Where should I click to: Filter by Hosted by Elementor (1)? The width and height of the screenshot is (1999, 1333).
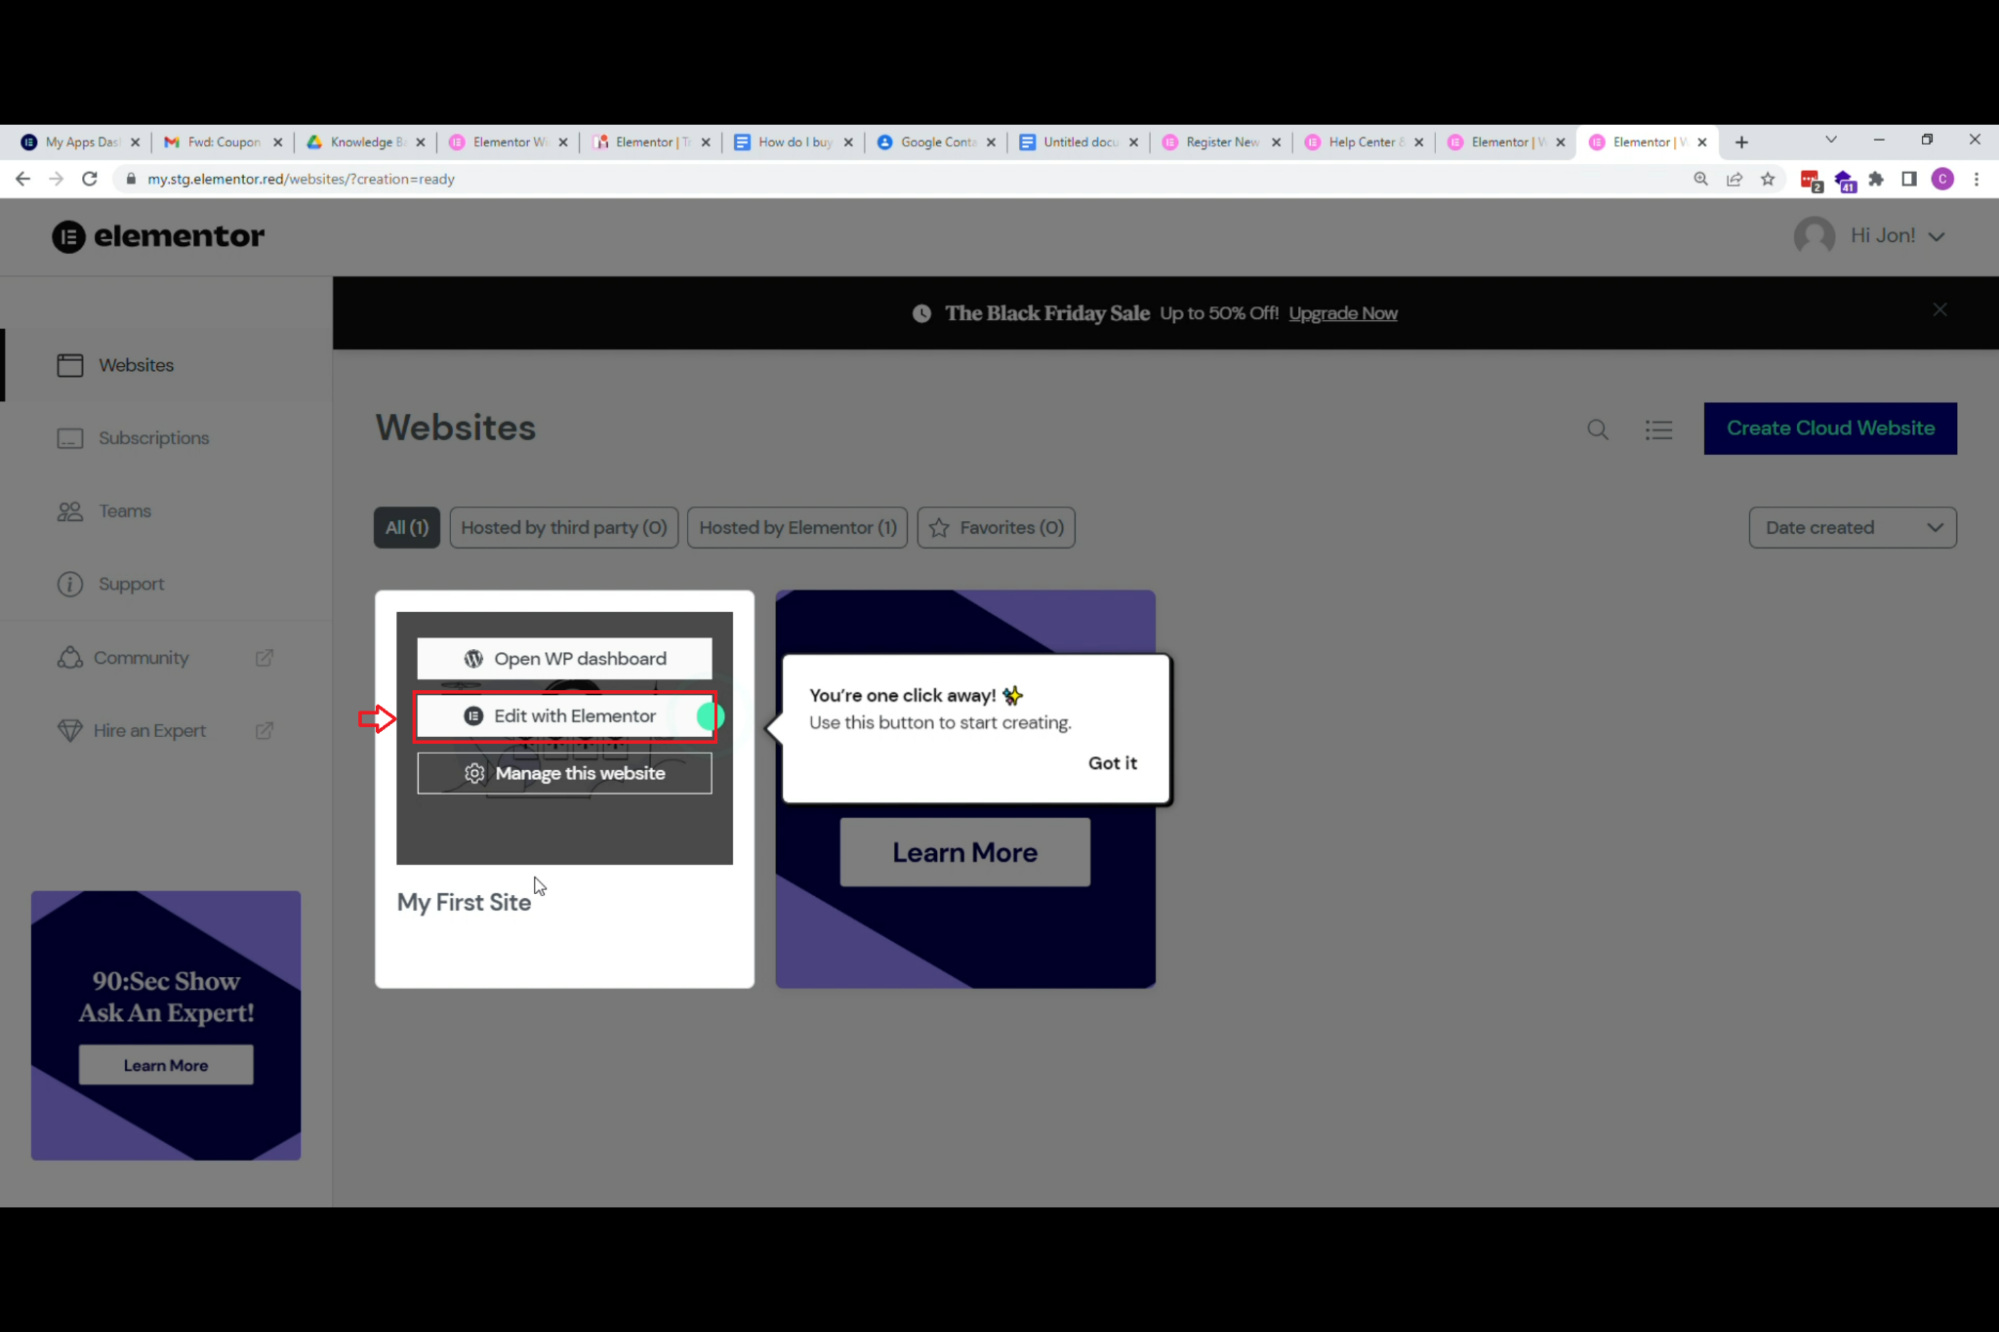coord(797,527)
